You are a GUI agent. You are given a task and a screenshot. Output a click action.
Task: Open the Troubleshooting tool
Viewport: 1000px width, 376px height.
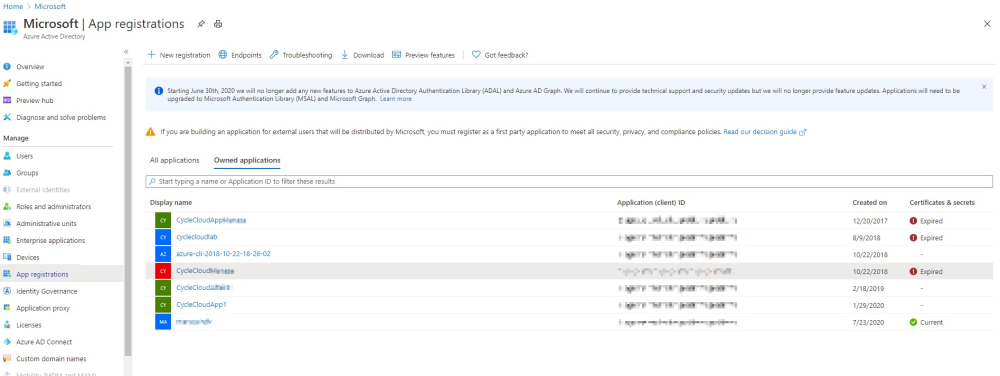(301, 55)
